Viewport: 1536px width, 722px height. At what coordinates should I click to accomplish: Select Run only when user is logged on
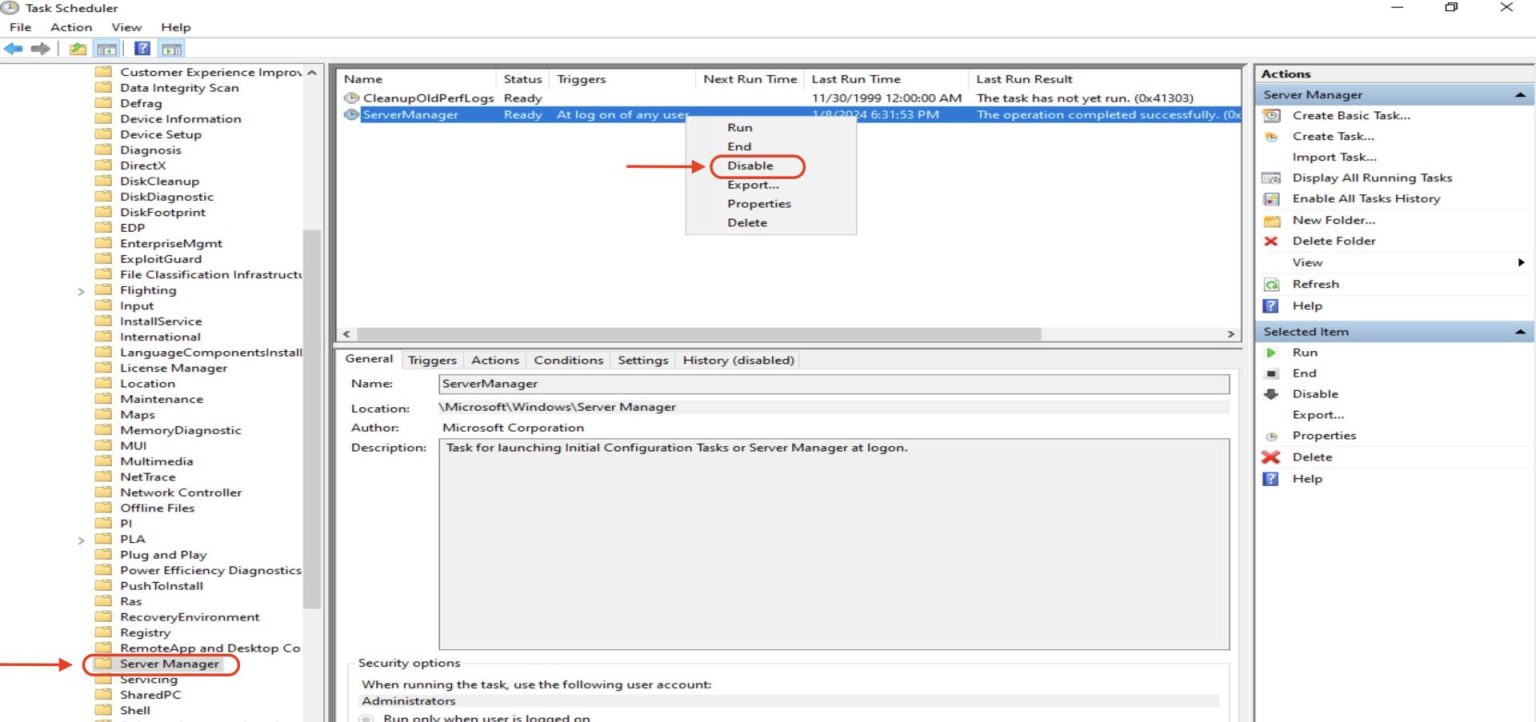pyautogui.click(x=364, y=716)
